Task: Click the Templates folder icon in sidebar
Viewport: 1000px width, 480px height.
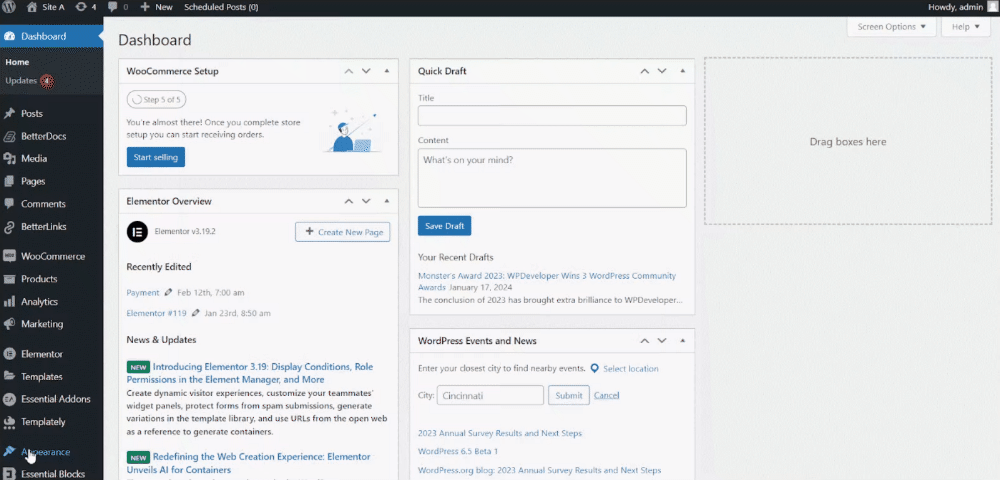Action: point(9,377)
